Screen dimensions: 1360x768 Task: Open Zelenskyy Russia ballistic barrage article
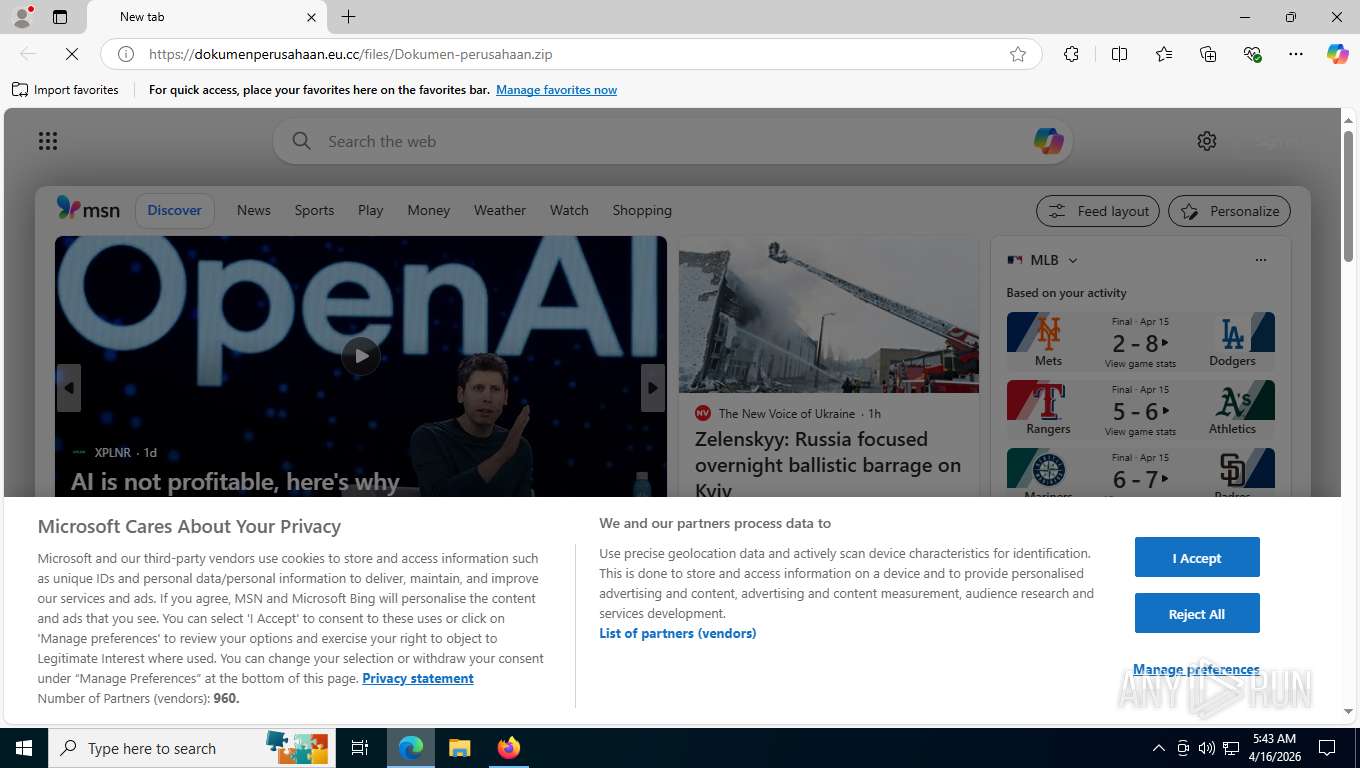[828, 465]
